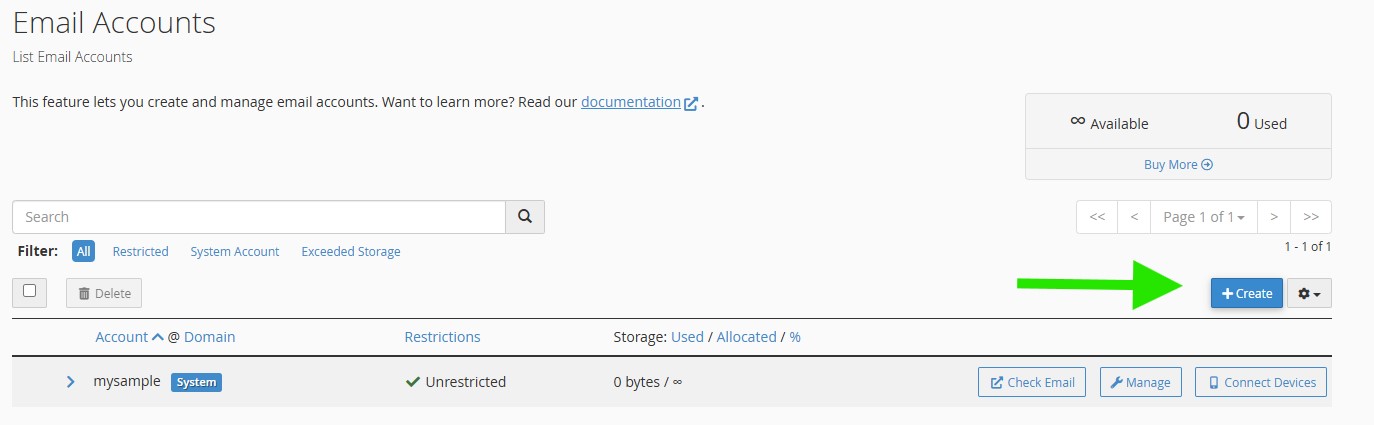
Task: Open the gear settings dropdown
Action: (x=1309, y=293)
